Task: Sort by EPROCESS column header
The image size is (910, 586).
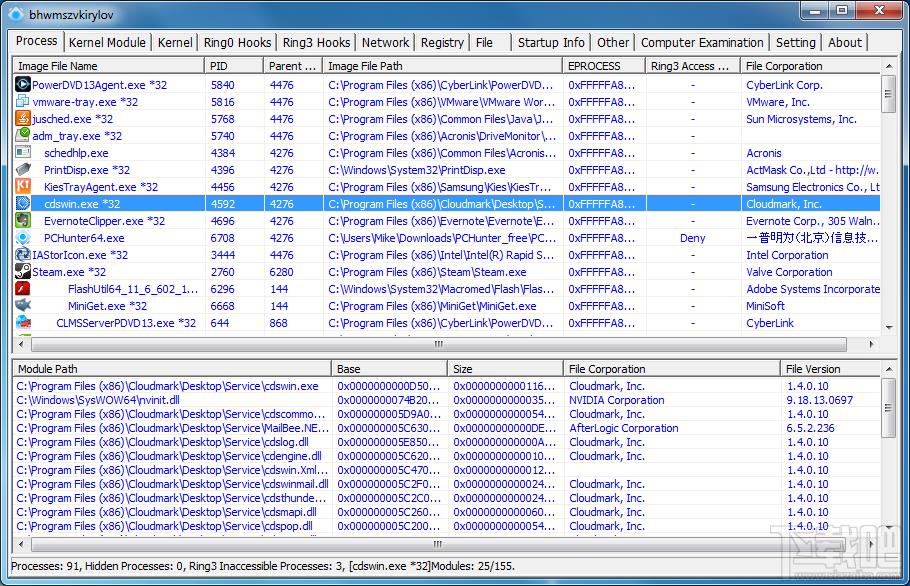Action: coord(604,66)
